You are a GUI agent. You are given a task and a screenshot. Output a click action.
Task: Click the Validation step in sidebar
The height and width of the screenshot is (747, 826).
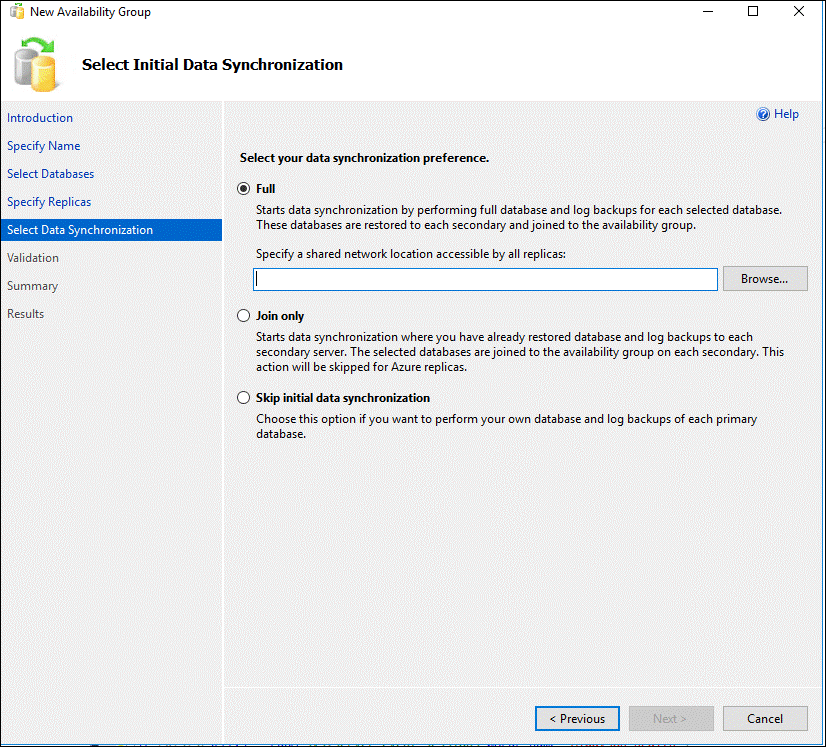[x=33, y=258]
